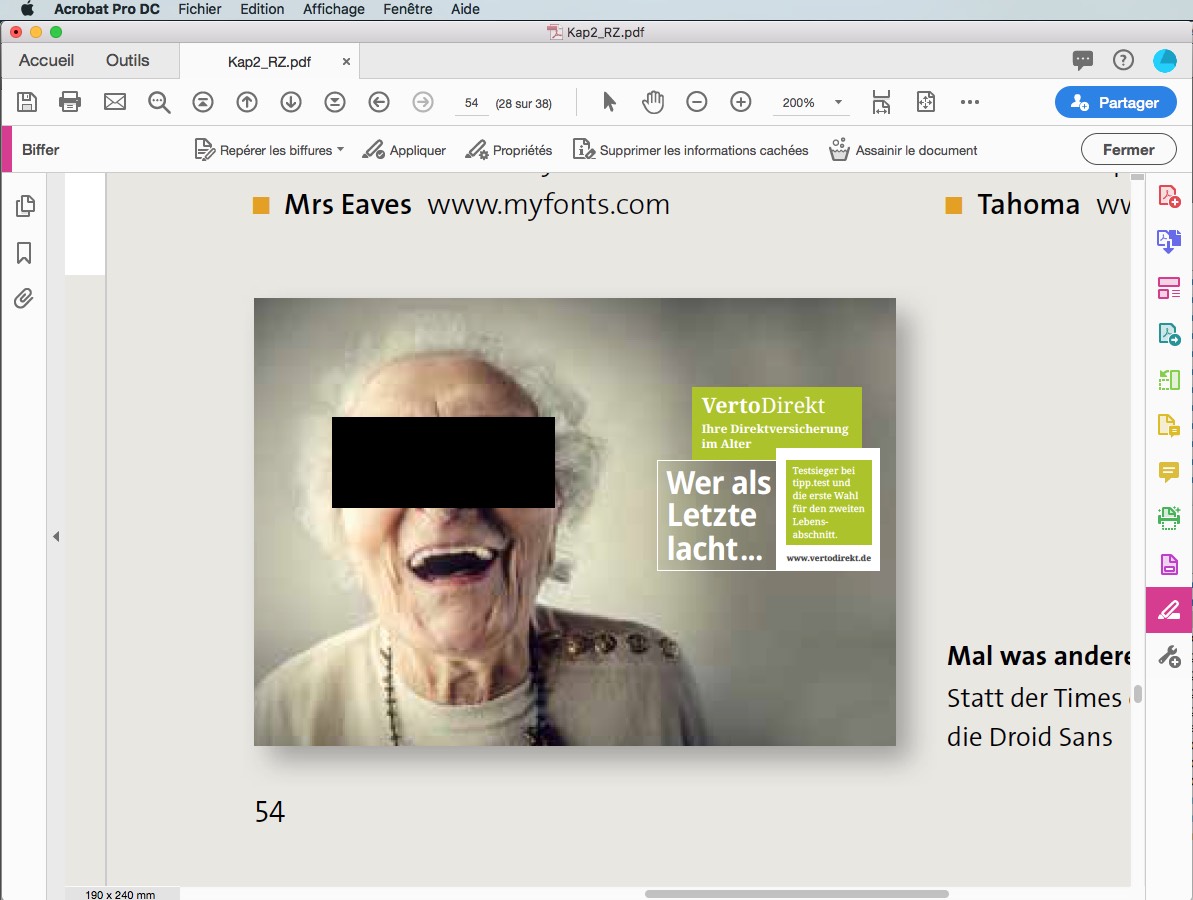1193x900 pixels.
Task: Go to last page icon
Action: (x=335, y=102)
